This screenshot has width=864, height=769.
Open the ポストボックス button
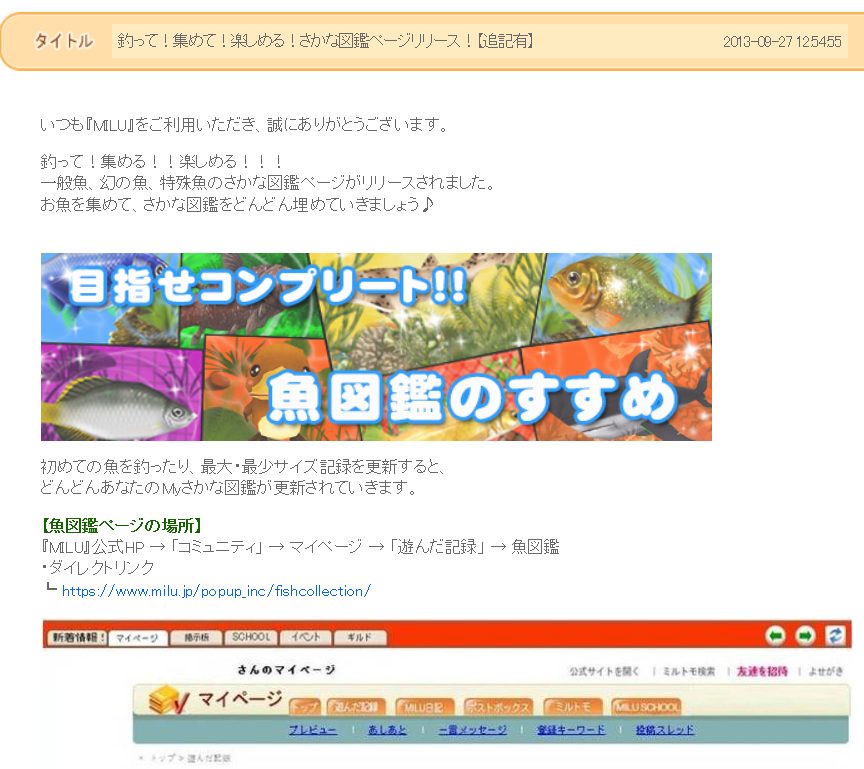pyautogui.click(x=499, y=707)
